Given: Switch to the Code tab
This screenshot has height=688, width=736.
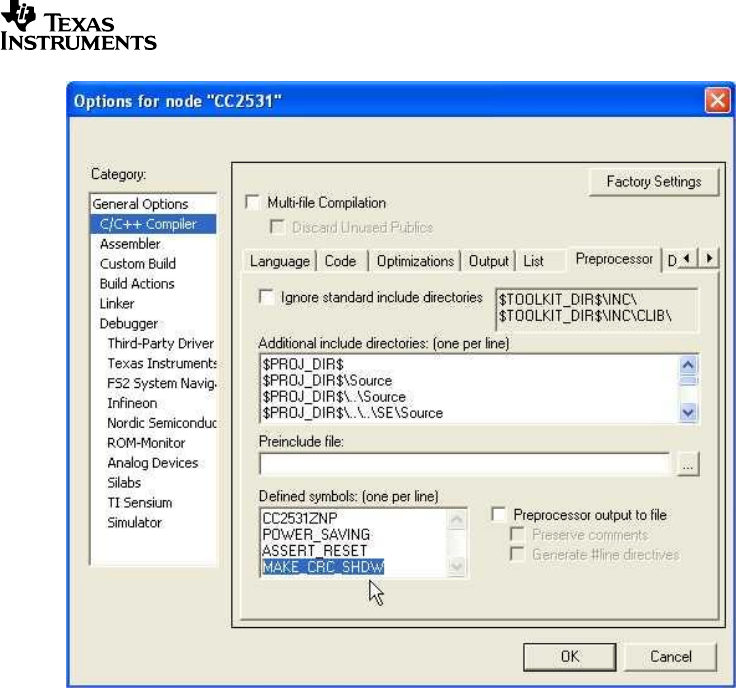Looking at the screenshot, I should tap(340, 261).
